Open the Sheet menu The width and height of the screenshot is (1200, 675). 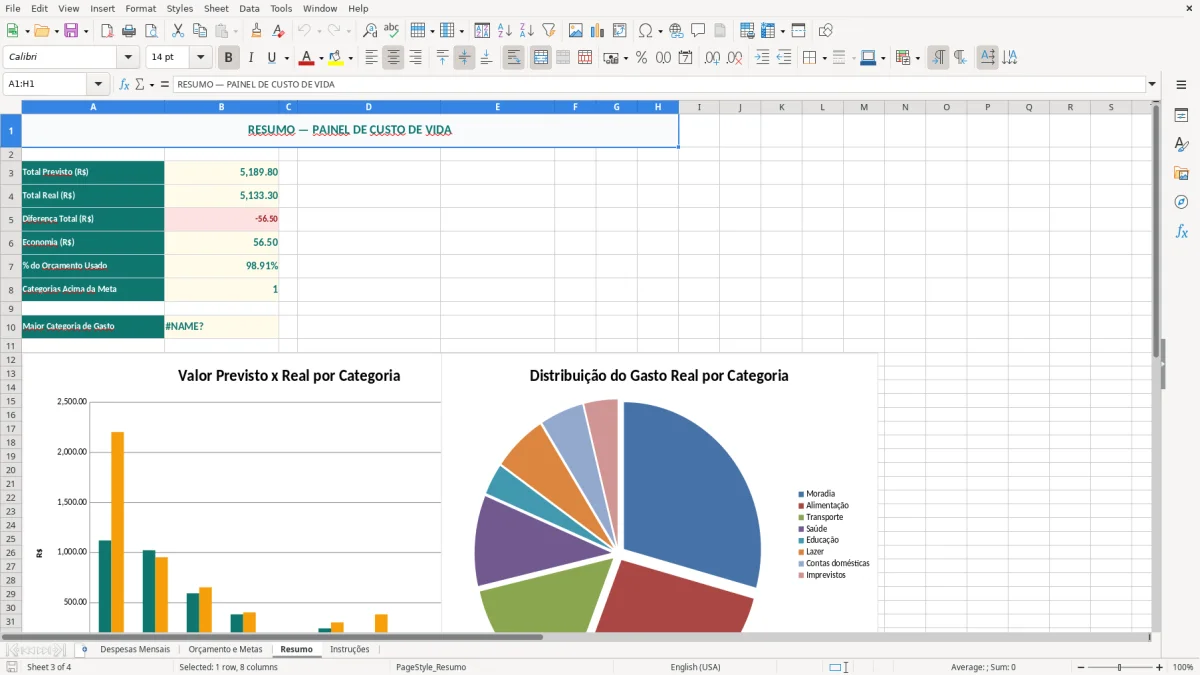[x=216, y=8]
